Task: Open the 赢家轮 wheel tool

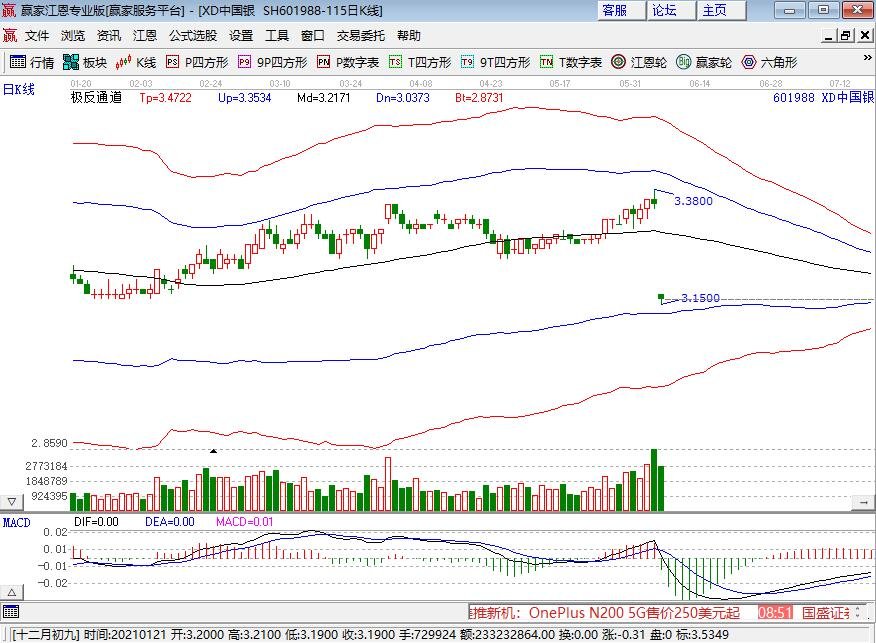Action: click(704, 62)
